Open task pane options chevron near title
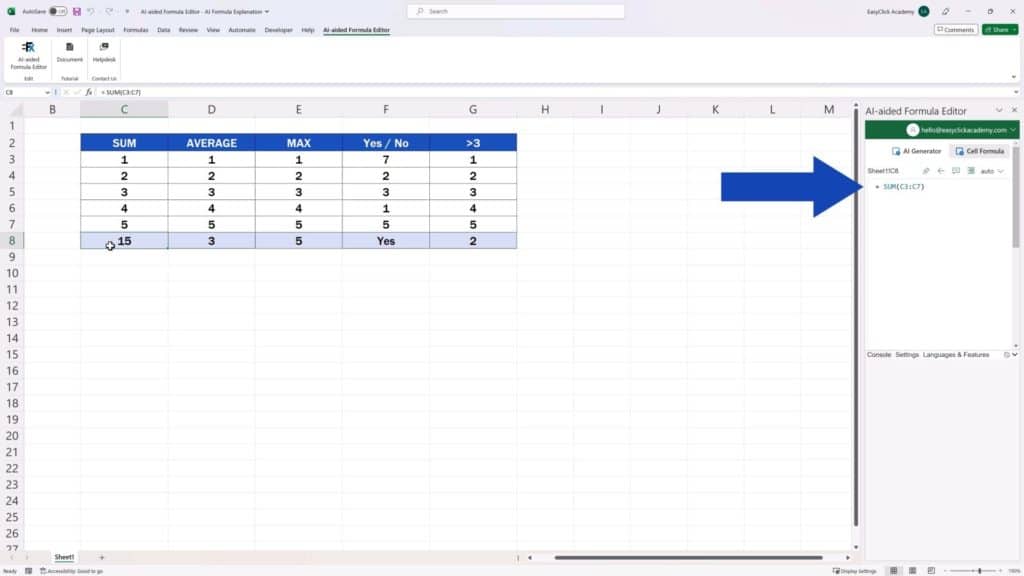The height and width of the screenshot is (576, 1024). 999,110
